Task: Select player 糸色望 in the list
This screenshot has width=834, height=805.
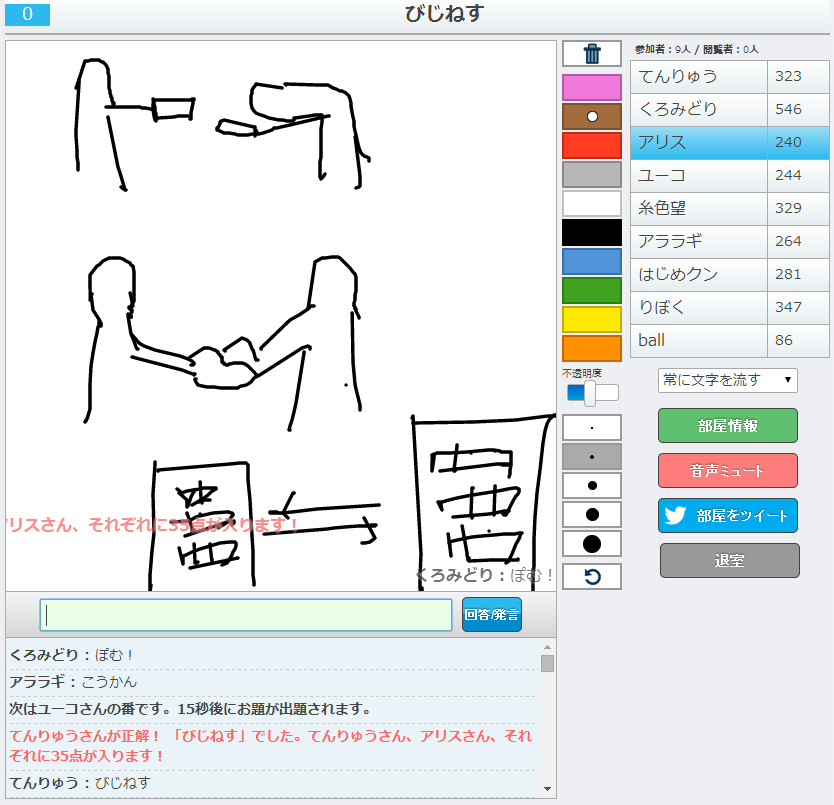Action: [730, 209]
